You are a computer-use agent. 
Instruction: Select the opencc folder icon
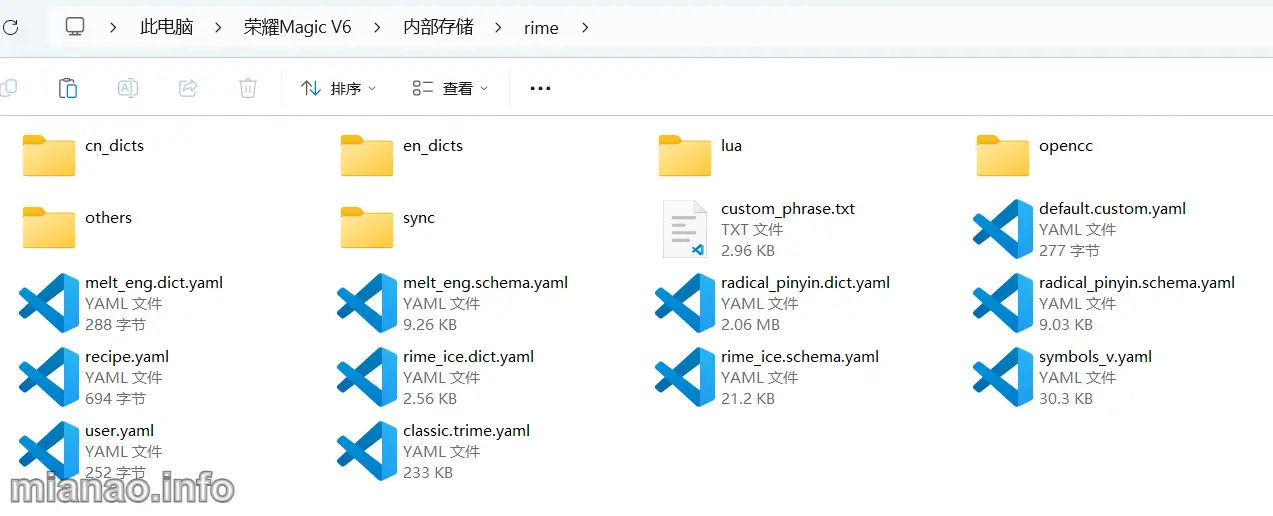point(1003,155)
